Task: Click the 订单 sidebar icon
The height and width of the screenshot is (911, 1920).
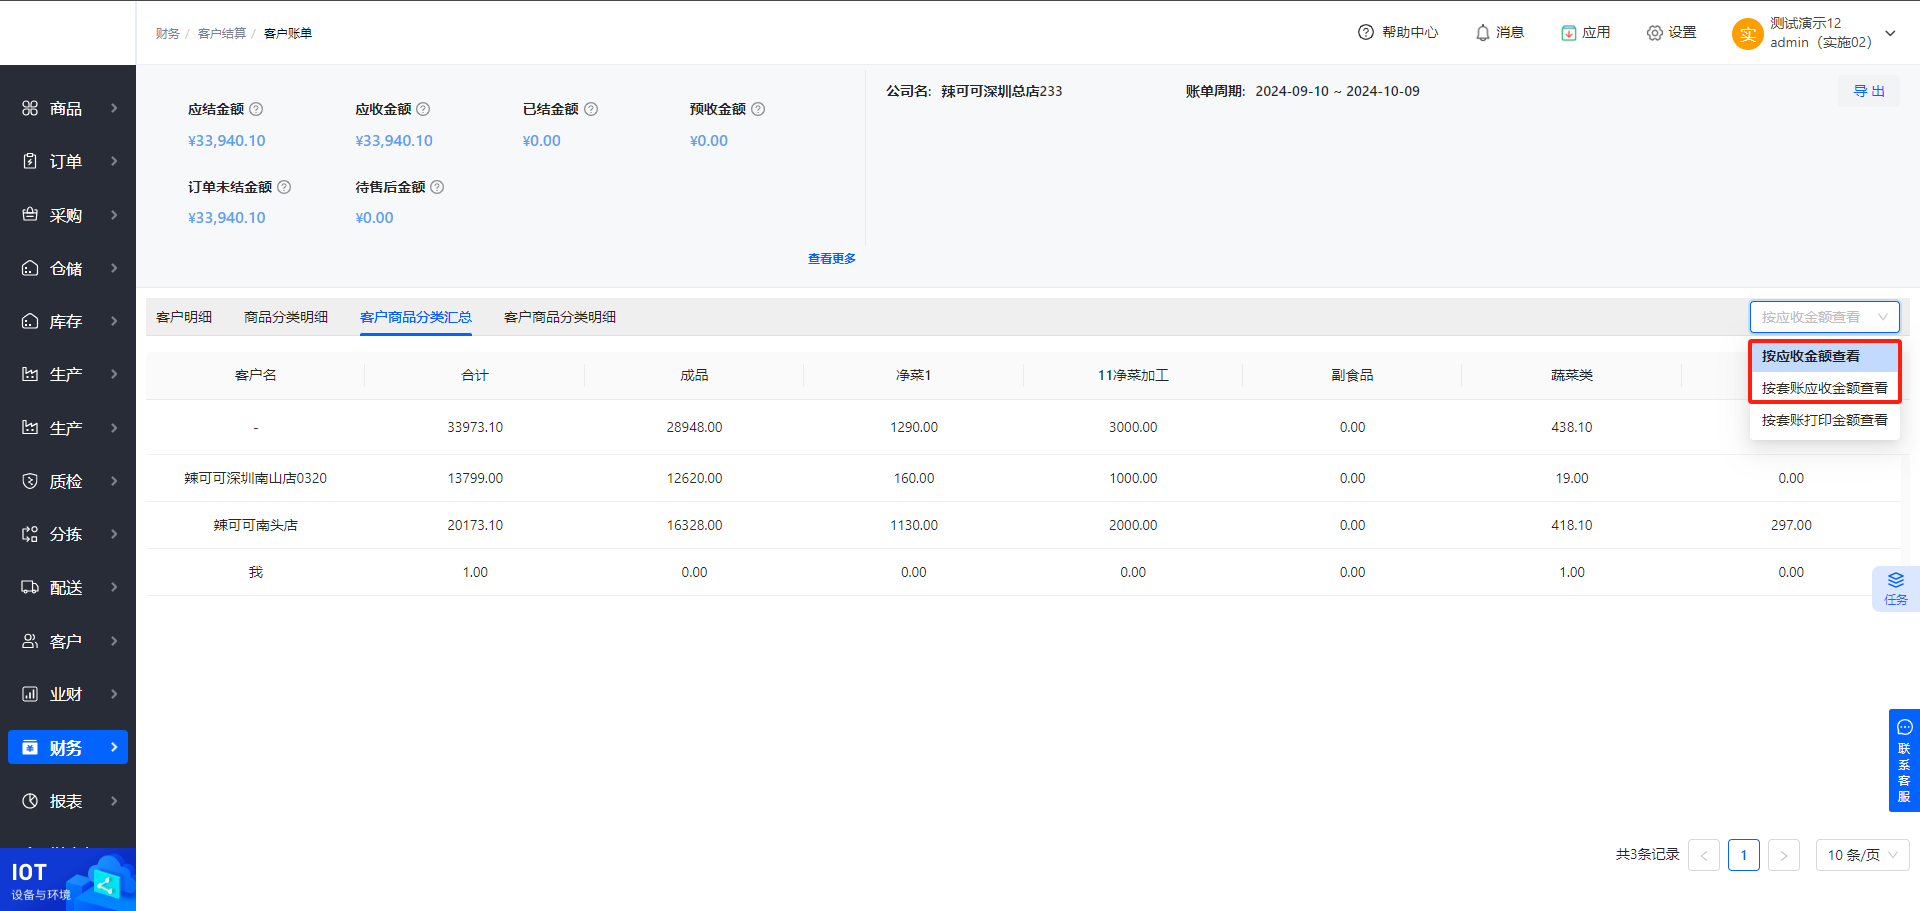Action: (30, 161)
